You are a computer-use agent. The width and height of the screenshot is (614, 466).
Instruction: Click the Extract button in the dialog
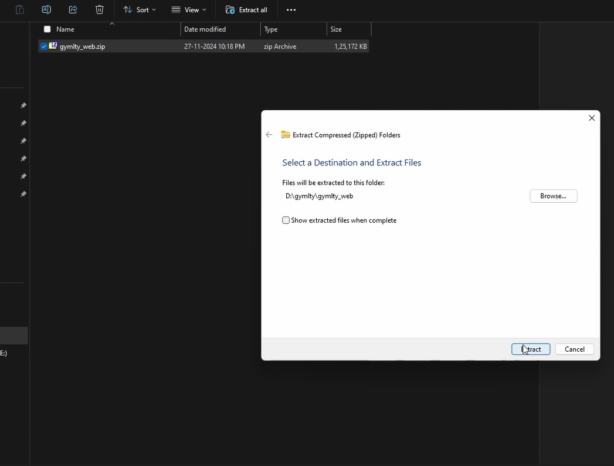[531, 349]
